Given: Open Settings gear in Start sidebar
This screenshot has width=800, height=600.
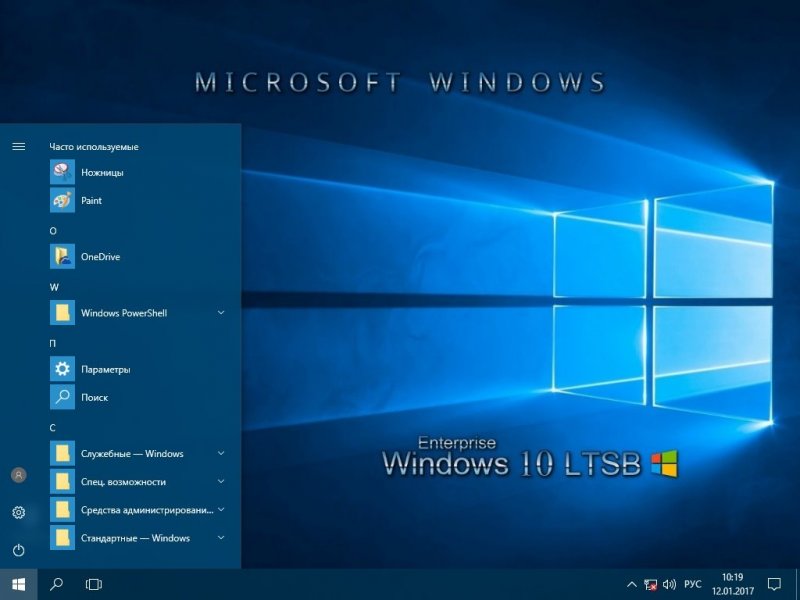Looking at the screenshot, I should click(x=19, y=512).
